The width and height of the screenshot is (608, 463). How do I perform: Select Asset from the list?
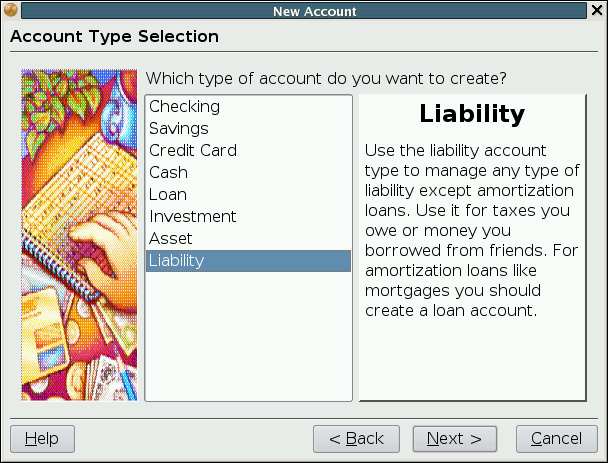tap(170, 238)
